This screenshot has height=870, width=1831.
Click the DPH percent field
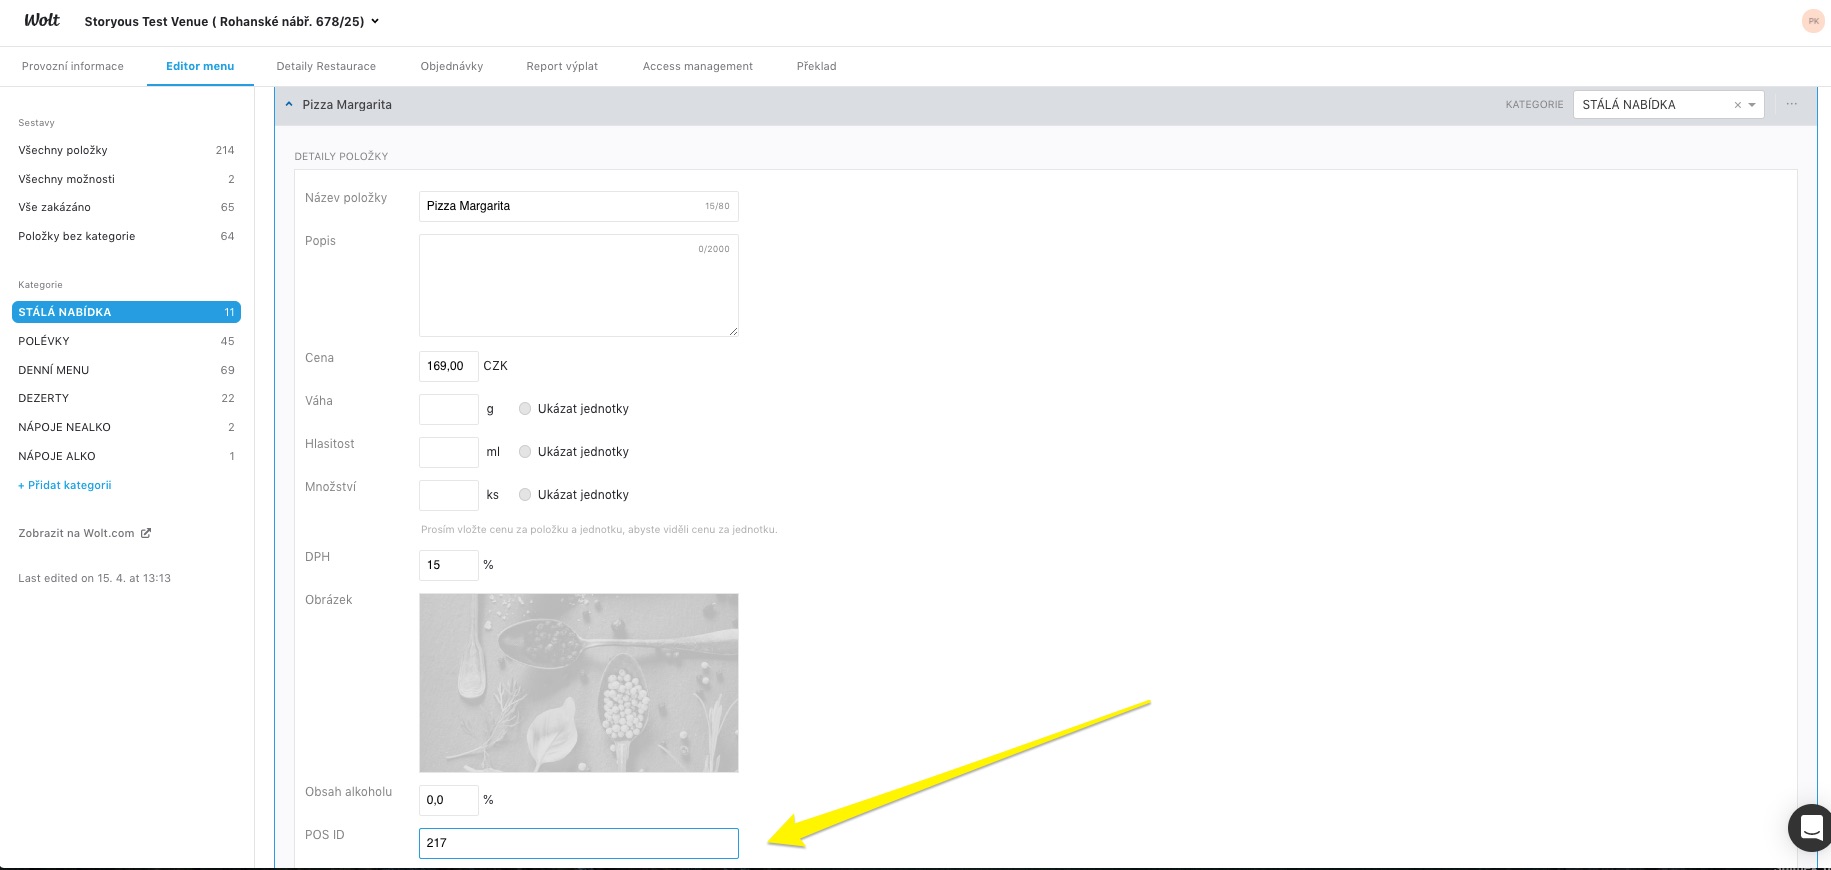pos(448,565)
